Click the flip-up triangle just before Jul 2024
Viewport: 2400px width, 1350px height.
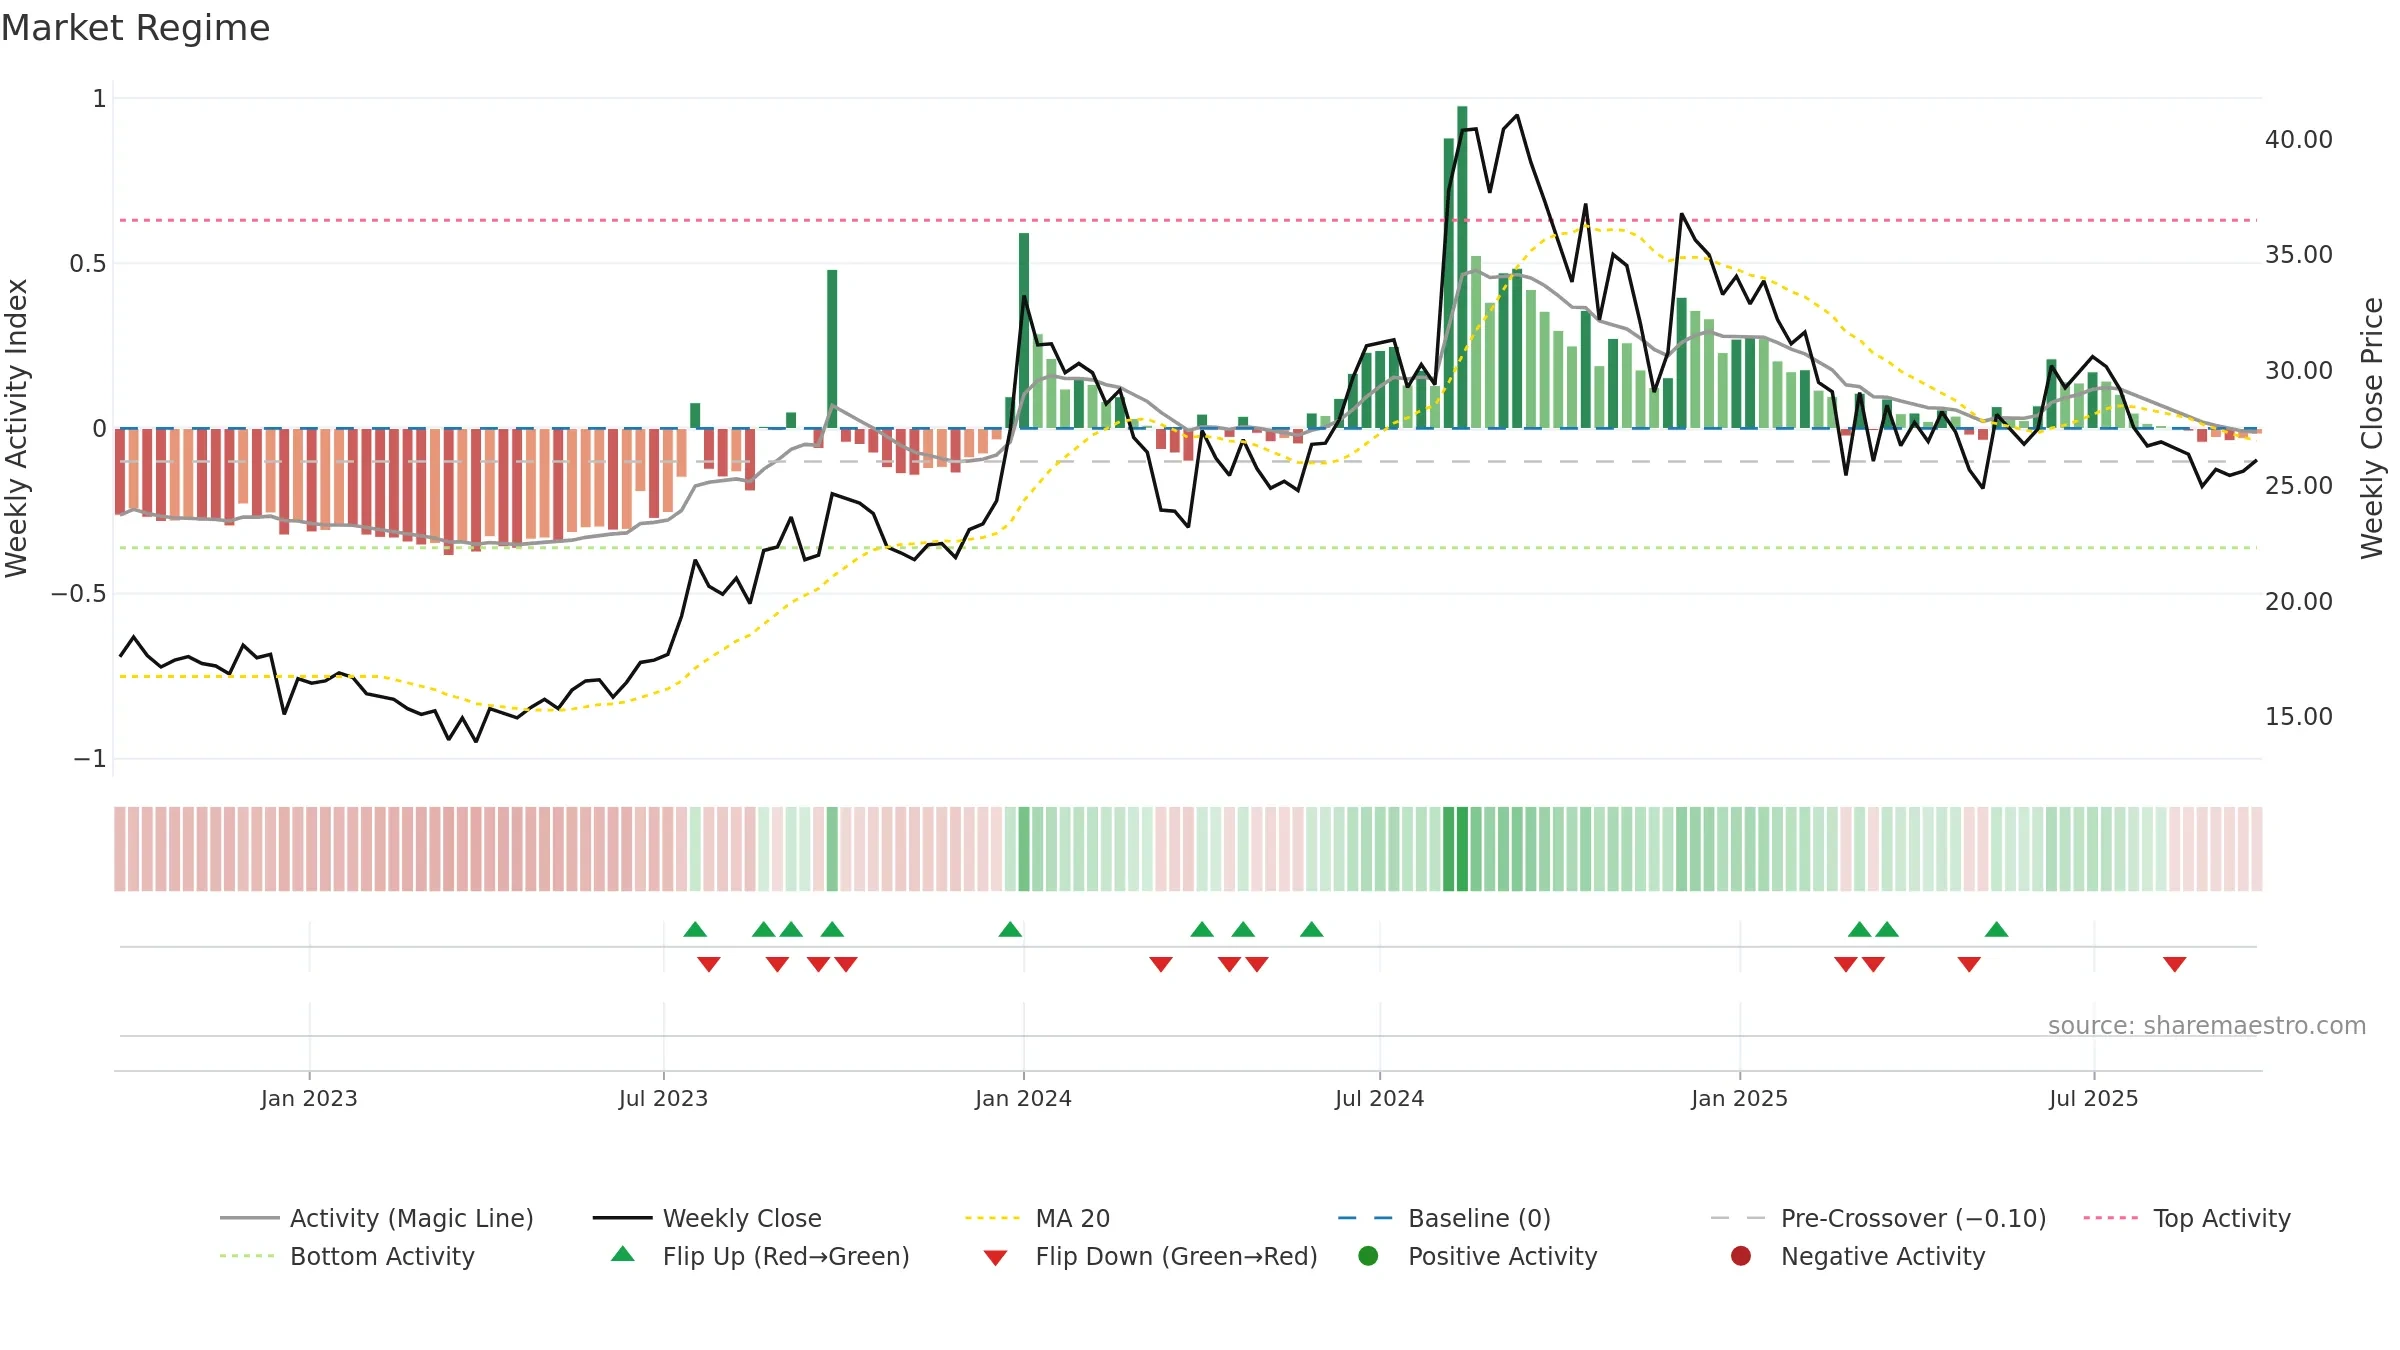point(1311,930)
